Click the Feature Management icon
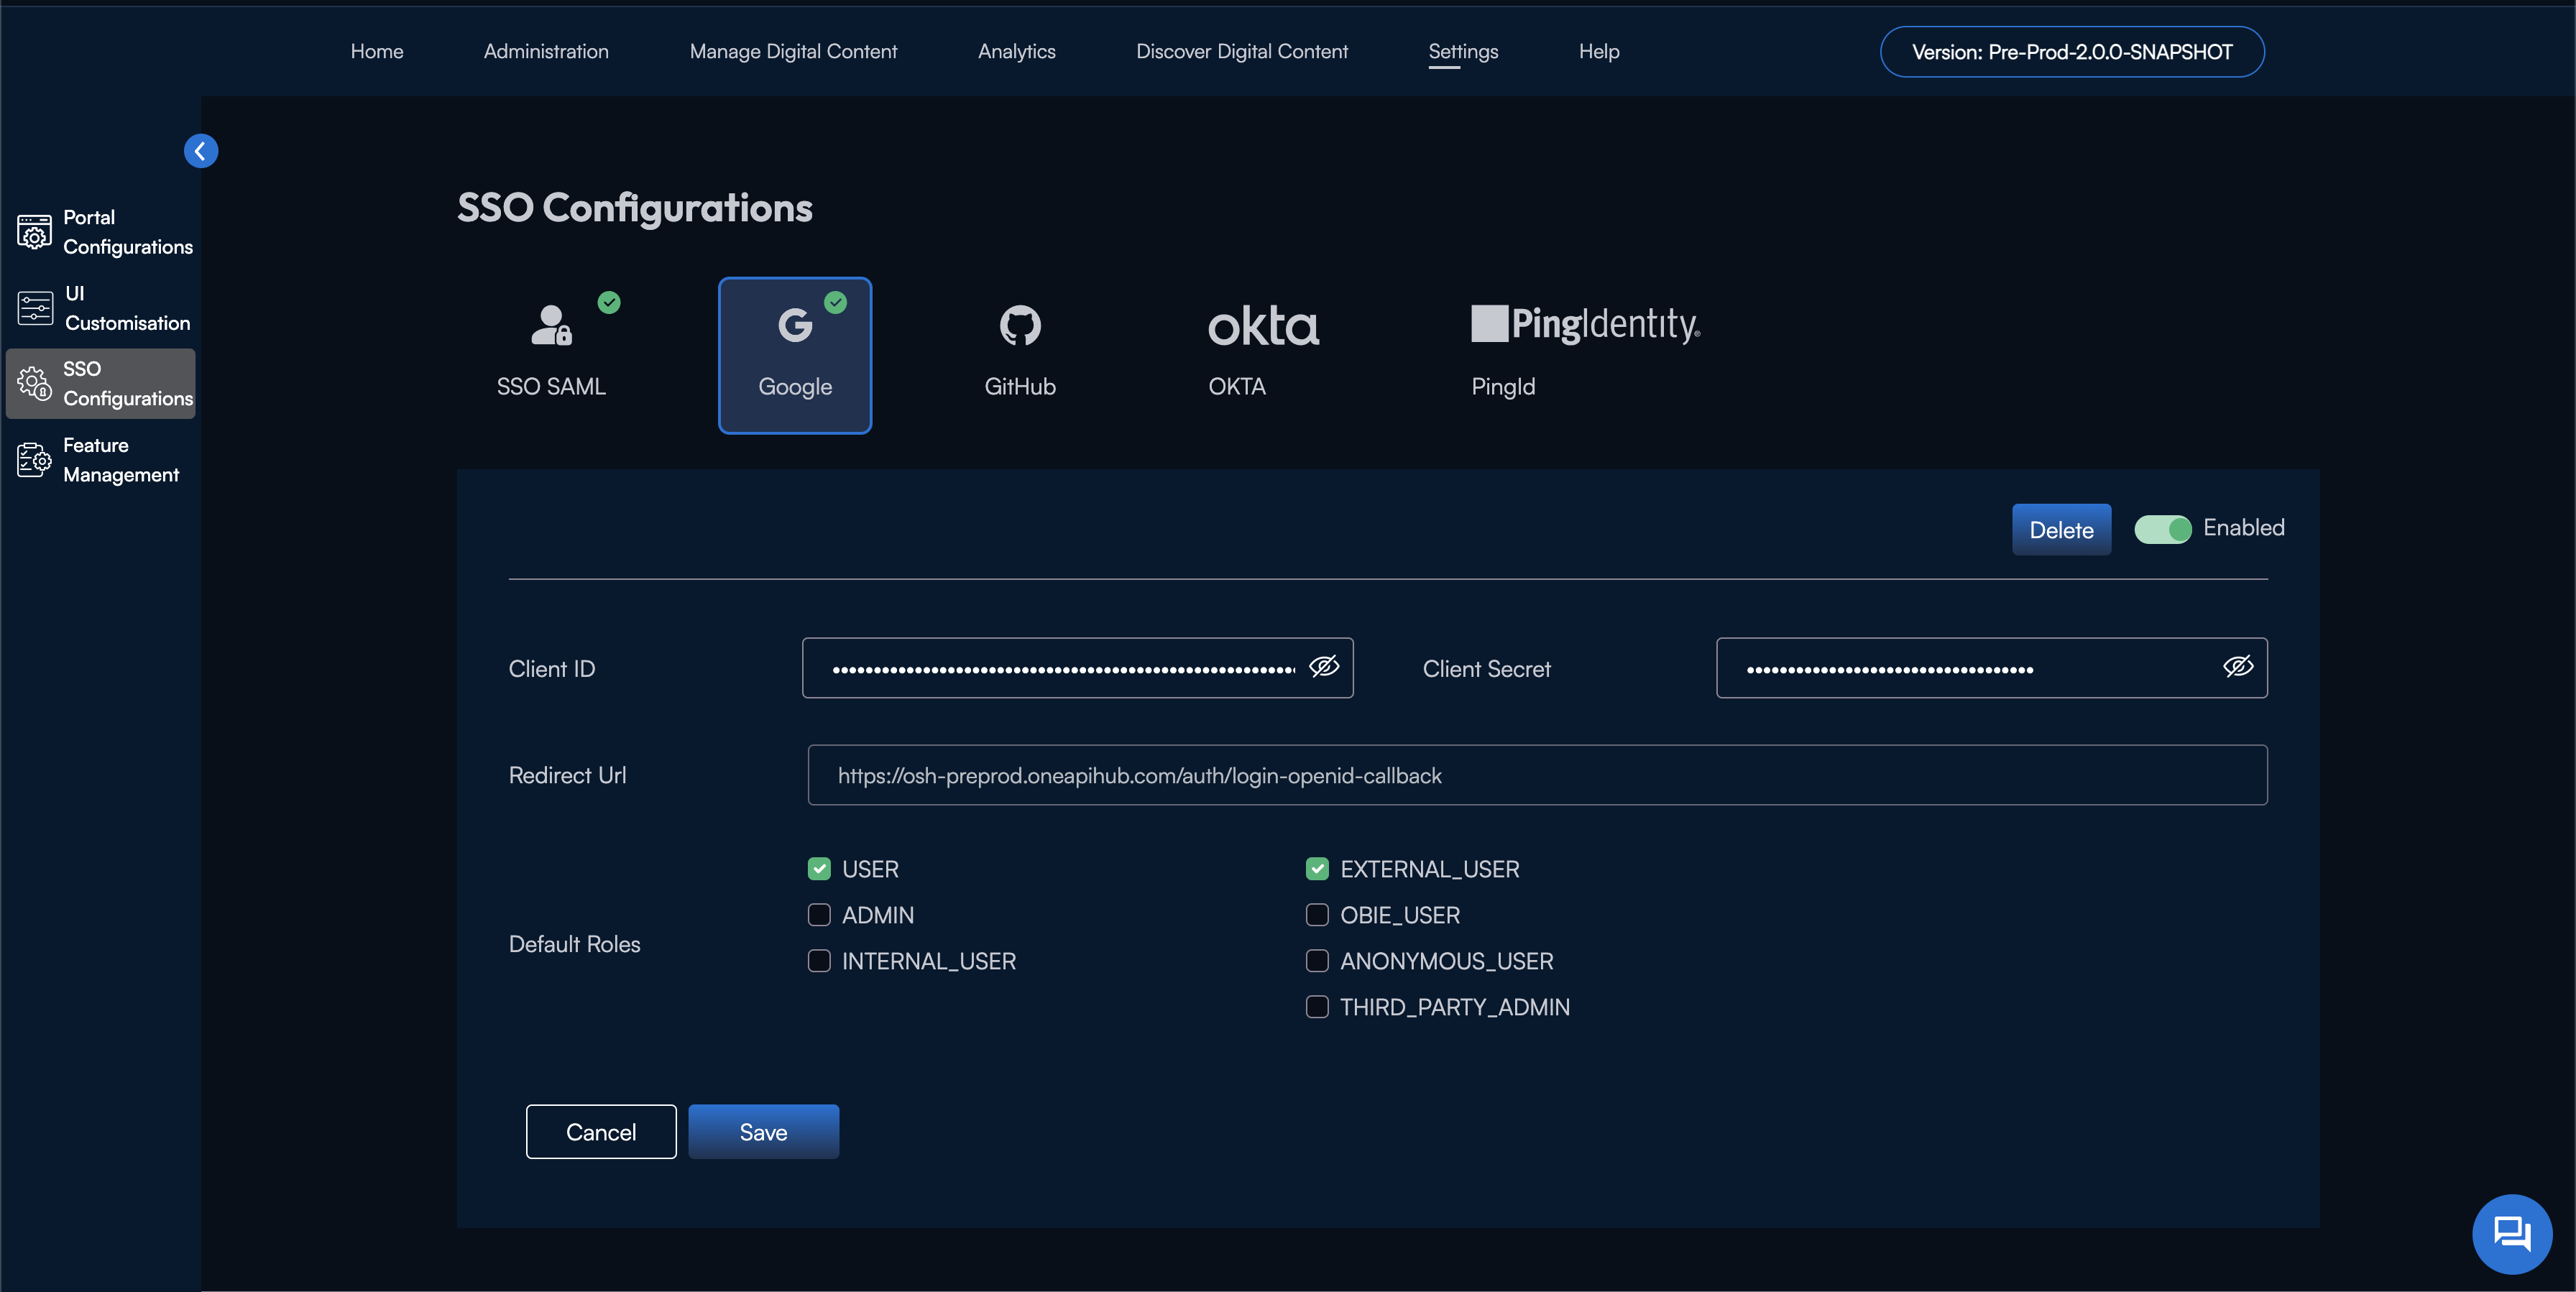2576x1292 pixels. (x=34, y=460)
